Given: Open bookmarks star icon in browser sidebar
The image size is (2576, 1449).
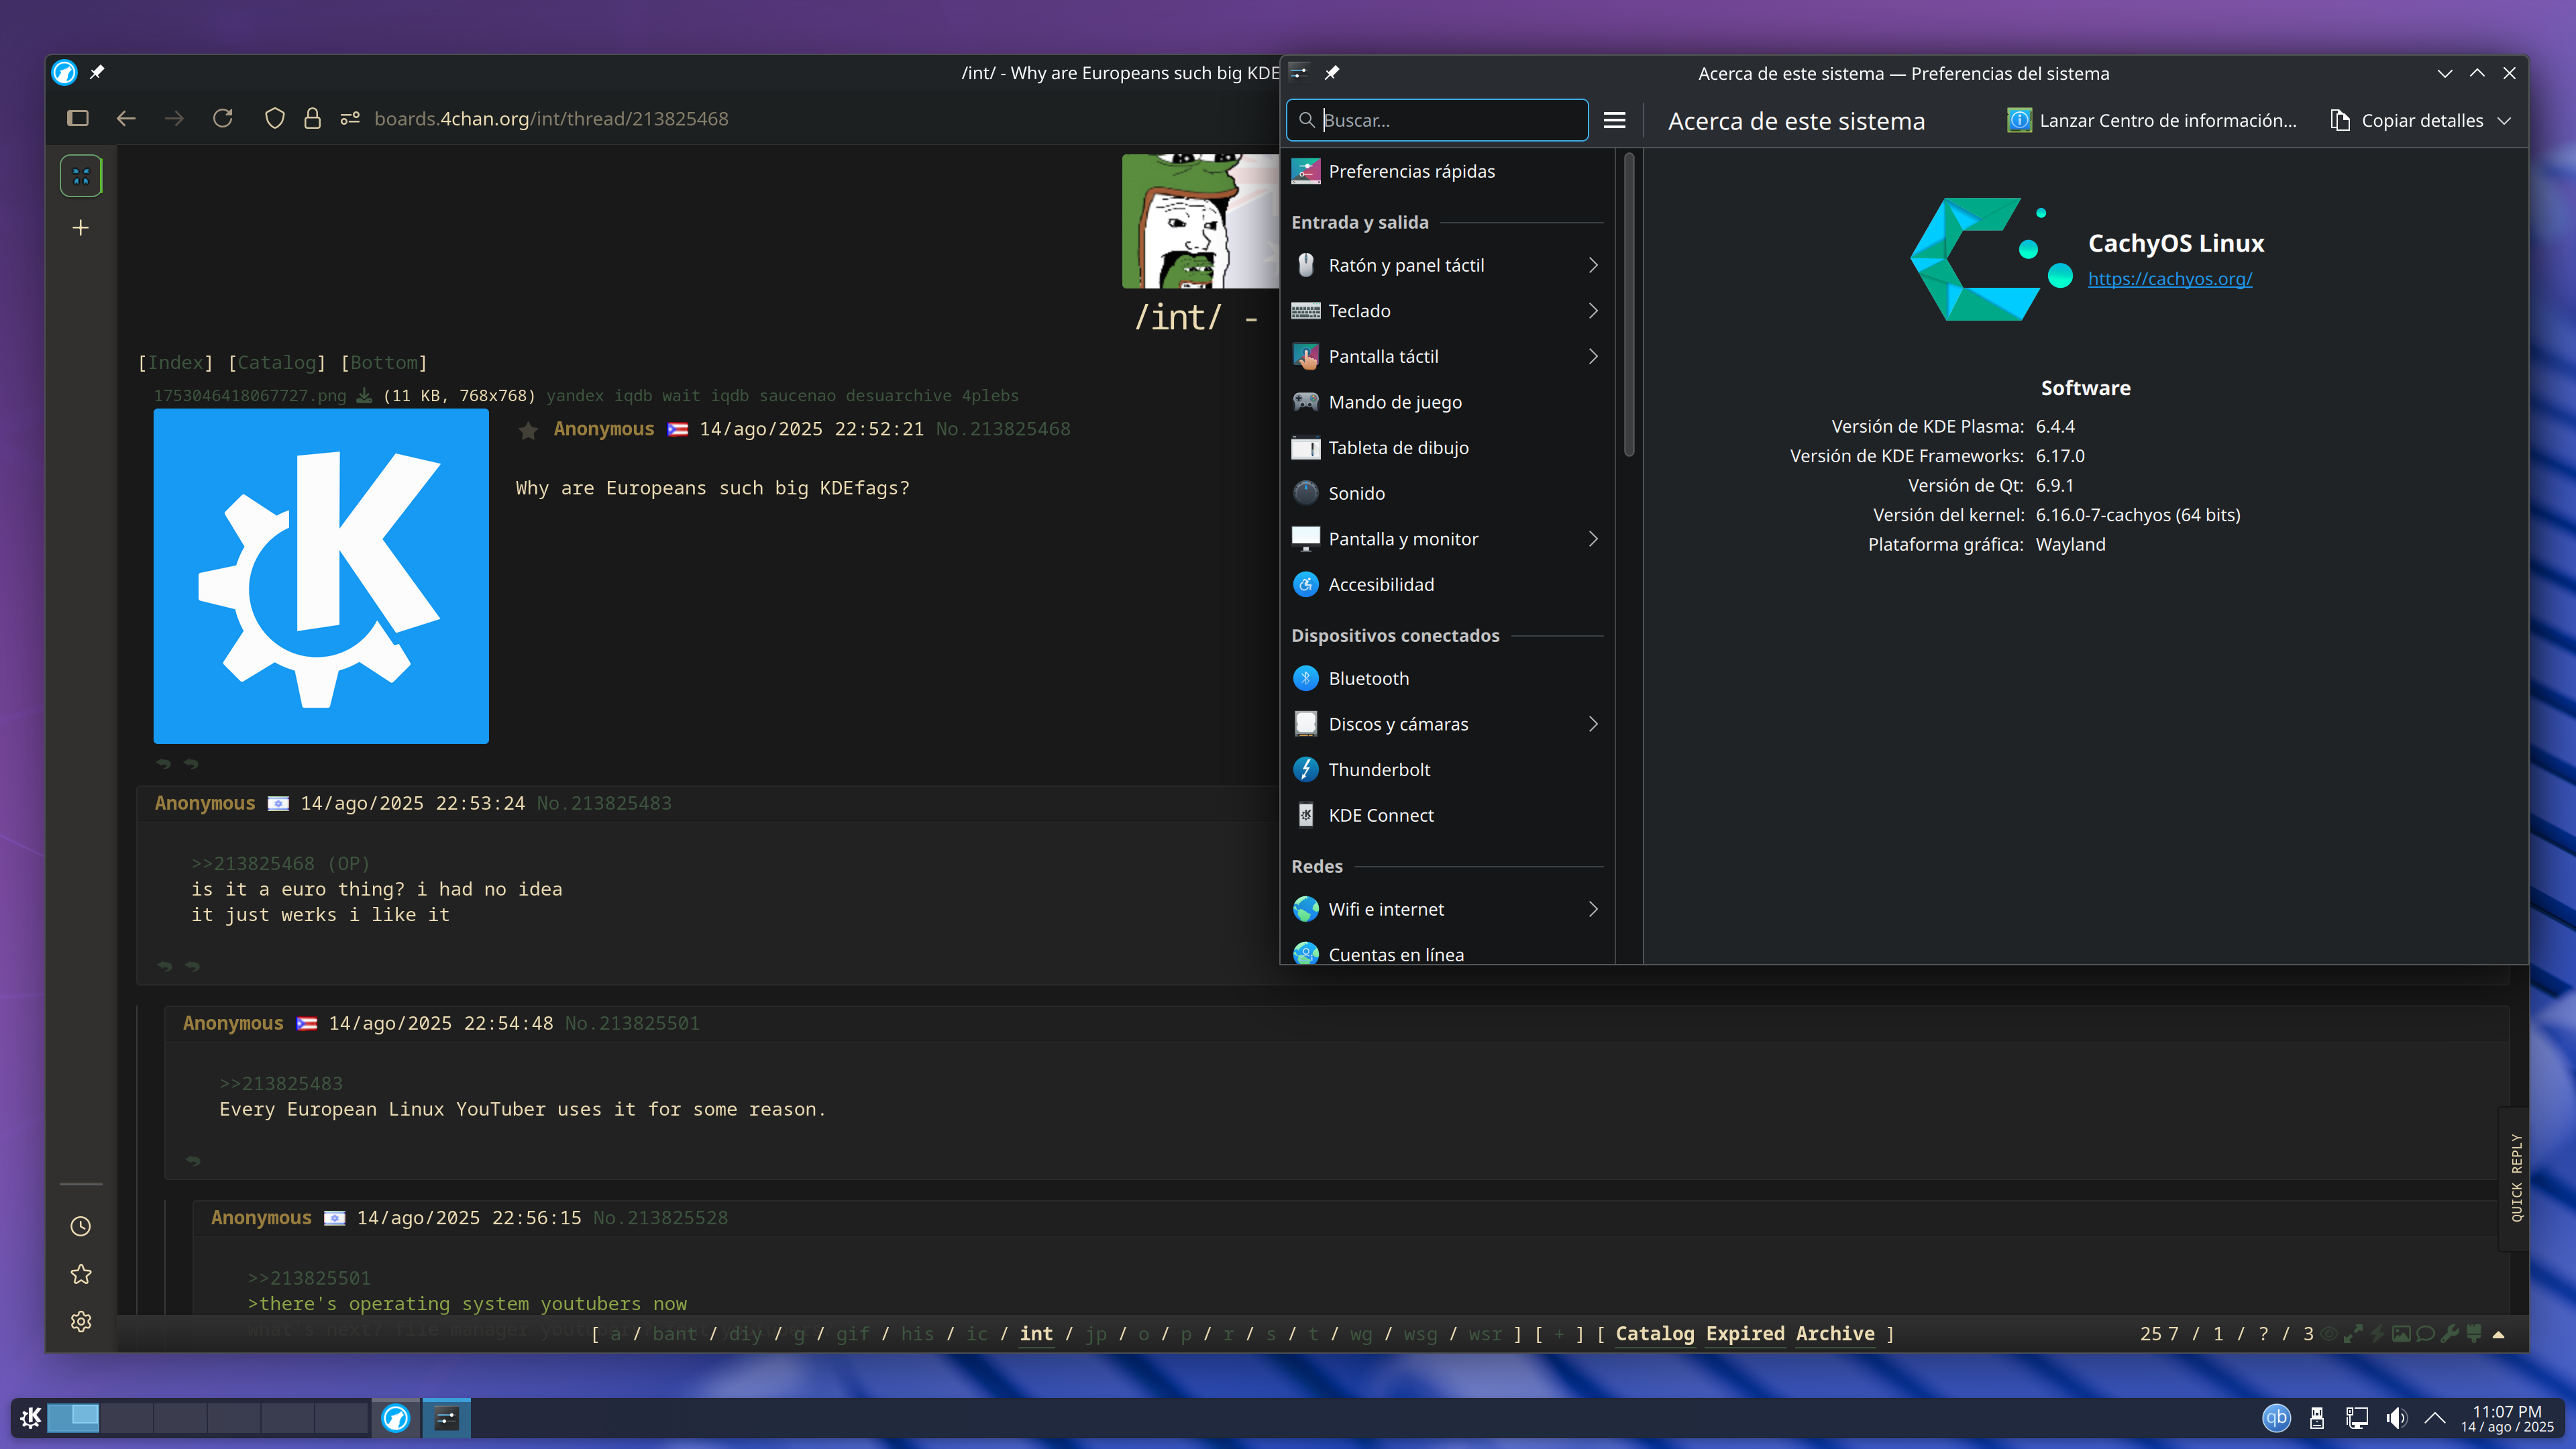Looking at the screenshot, I should [x=81, y=1274].
